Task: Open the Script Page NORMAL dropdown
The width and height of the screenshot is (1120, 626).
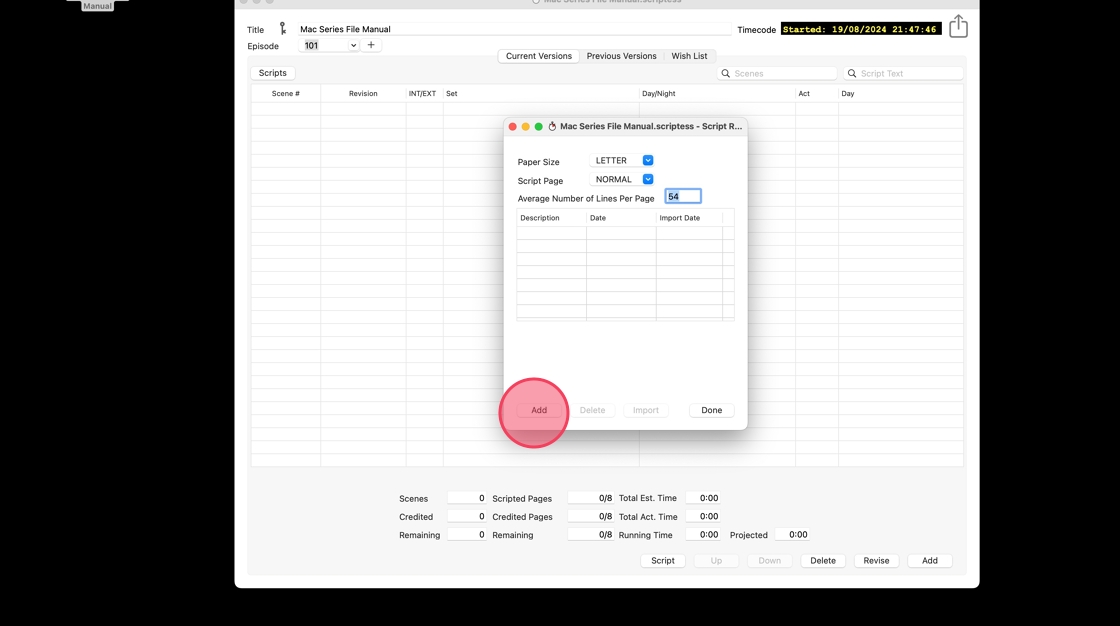Action: click(648, 179)
